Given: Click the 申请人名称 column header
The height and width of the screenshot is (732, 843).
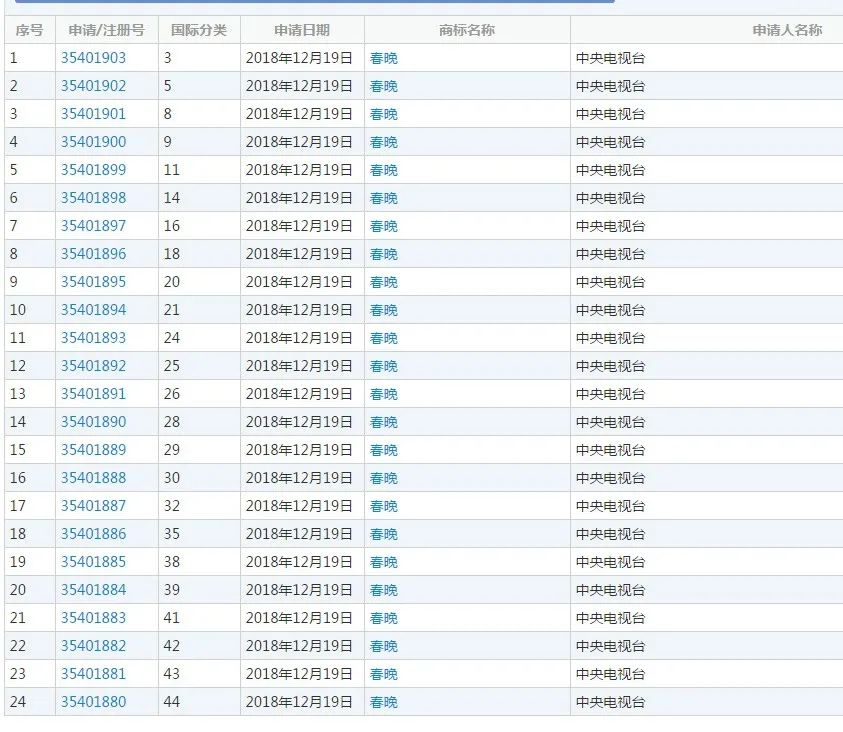Looking at the screenshot, I should click(x=787, y=30).
